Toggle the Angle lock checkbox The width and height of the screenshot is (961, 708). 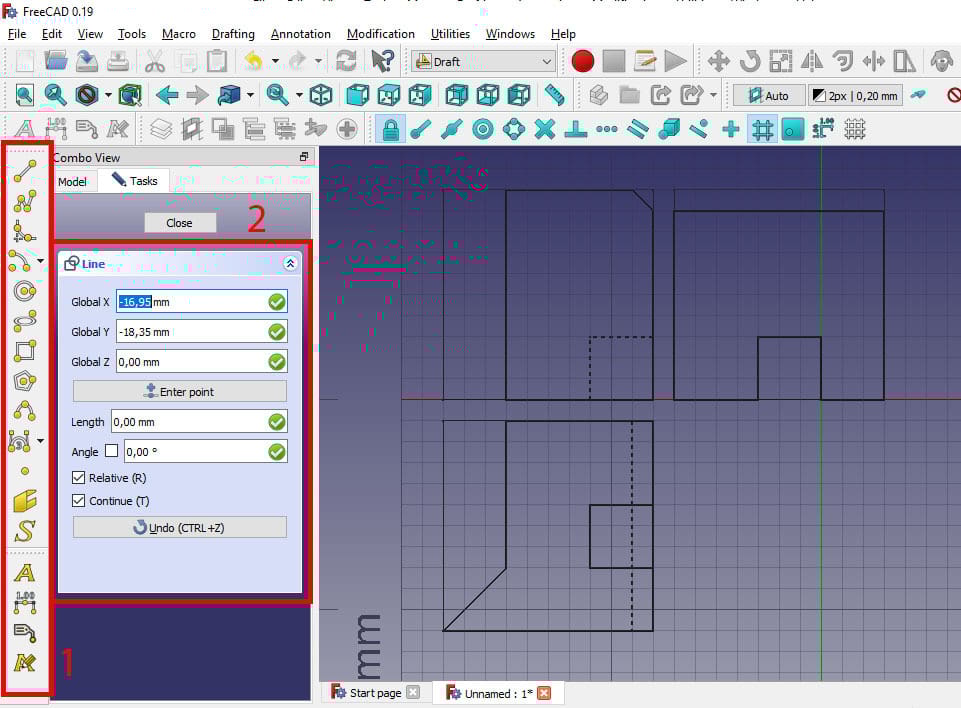pos(112,451)
